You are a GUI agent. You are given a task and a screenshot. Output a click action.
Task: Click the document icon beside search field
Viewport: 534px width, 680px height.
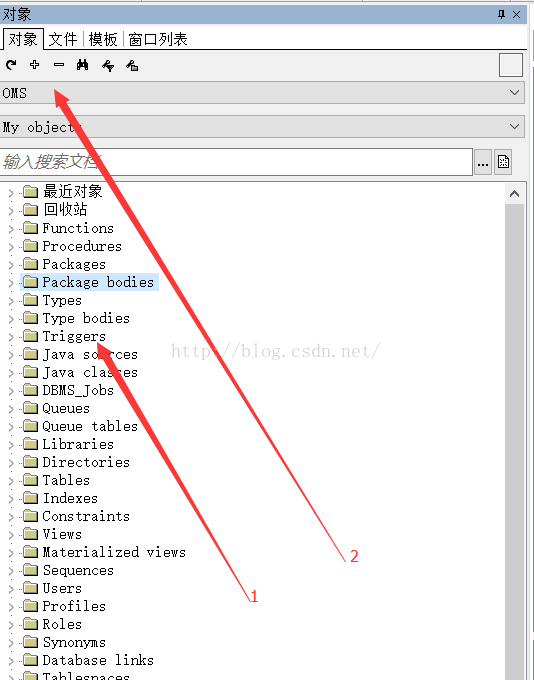(x=503, y=162)
